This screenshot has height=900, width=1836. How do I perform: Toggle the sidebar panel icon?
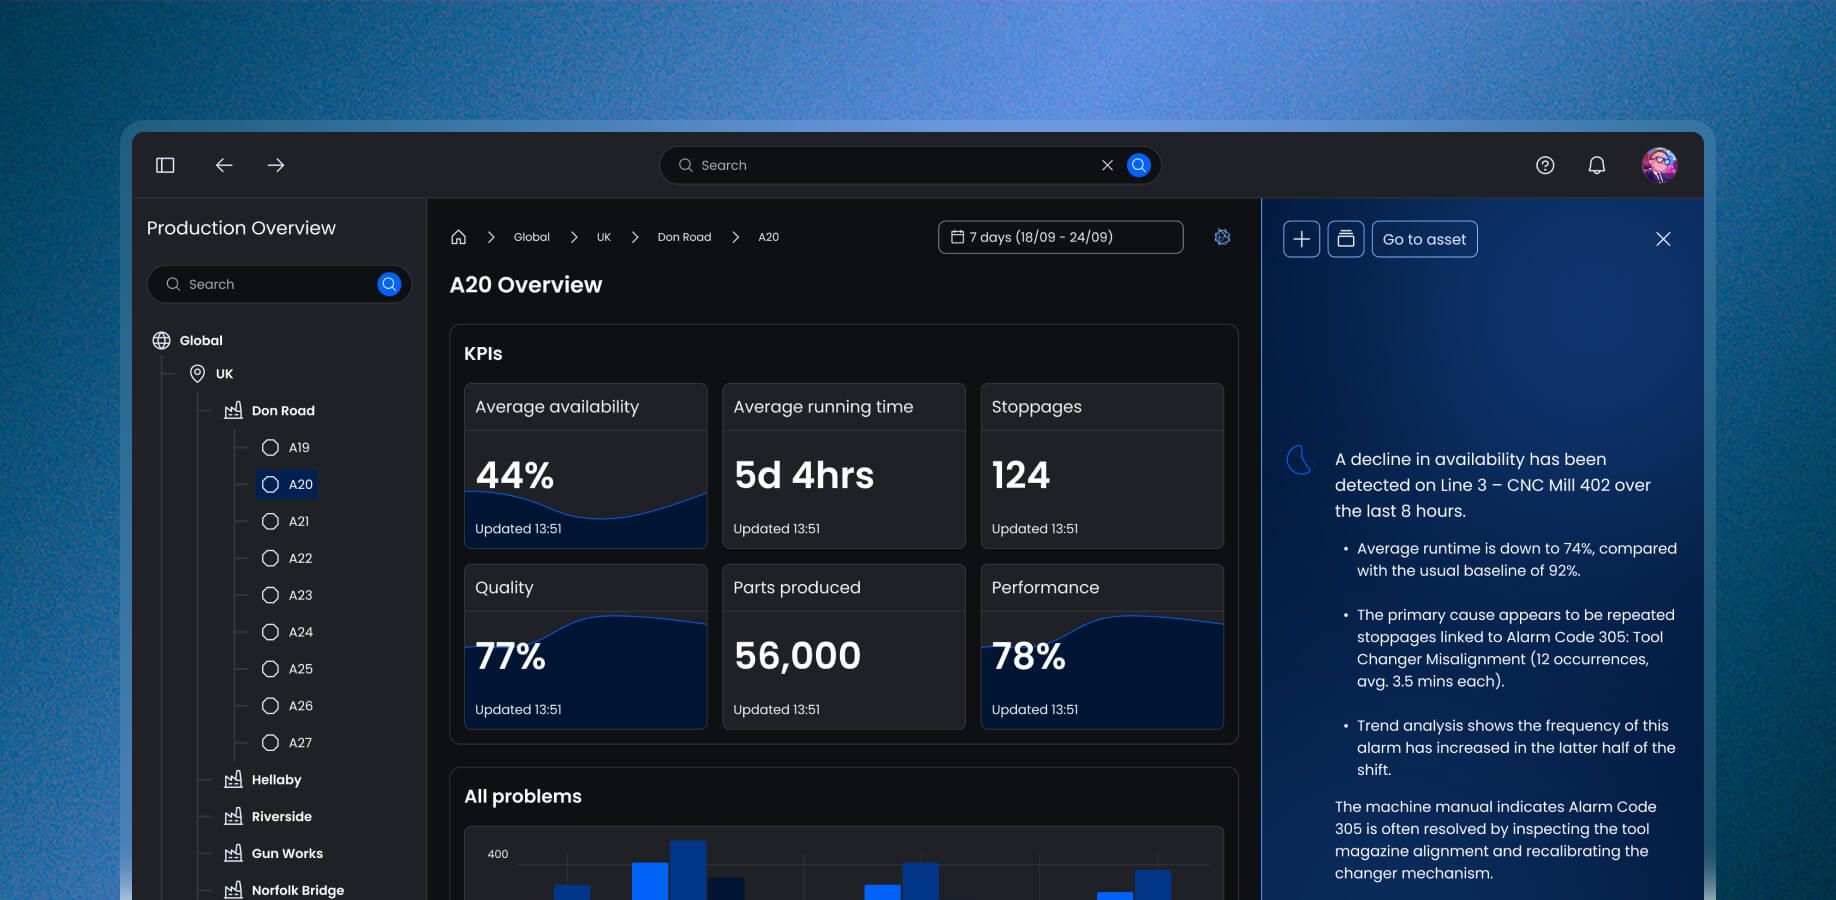[165, 165]
